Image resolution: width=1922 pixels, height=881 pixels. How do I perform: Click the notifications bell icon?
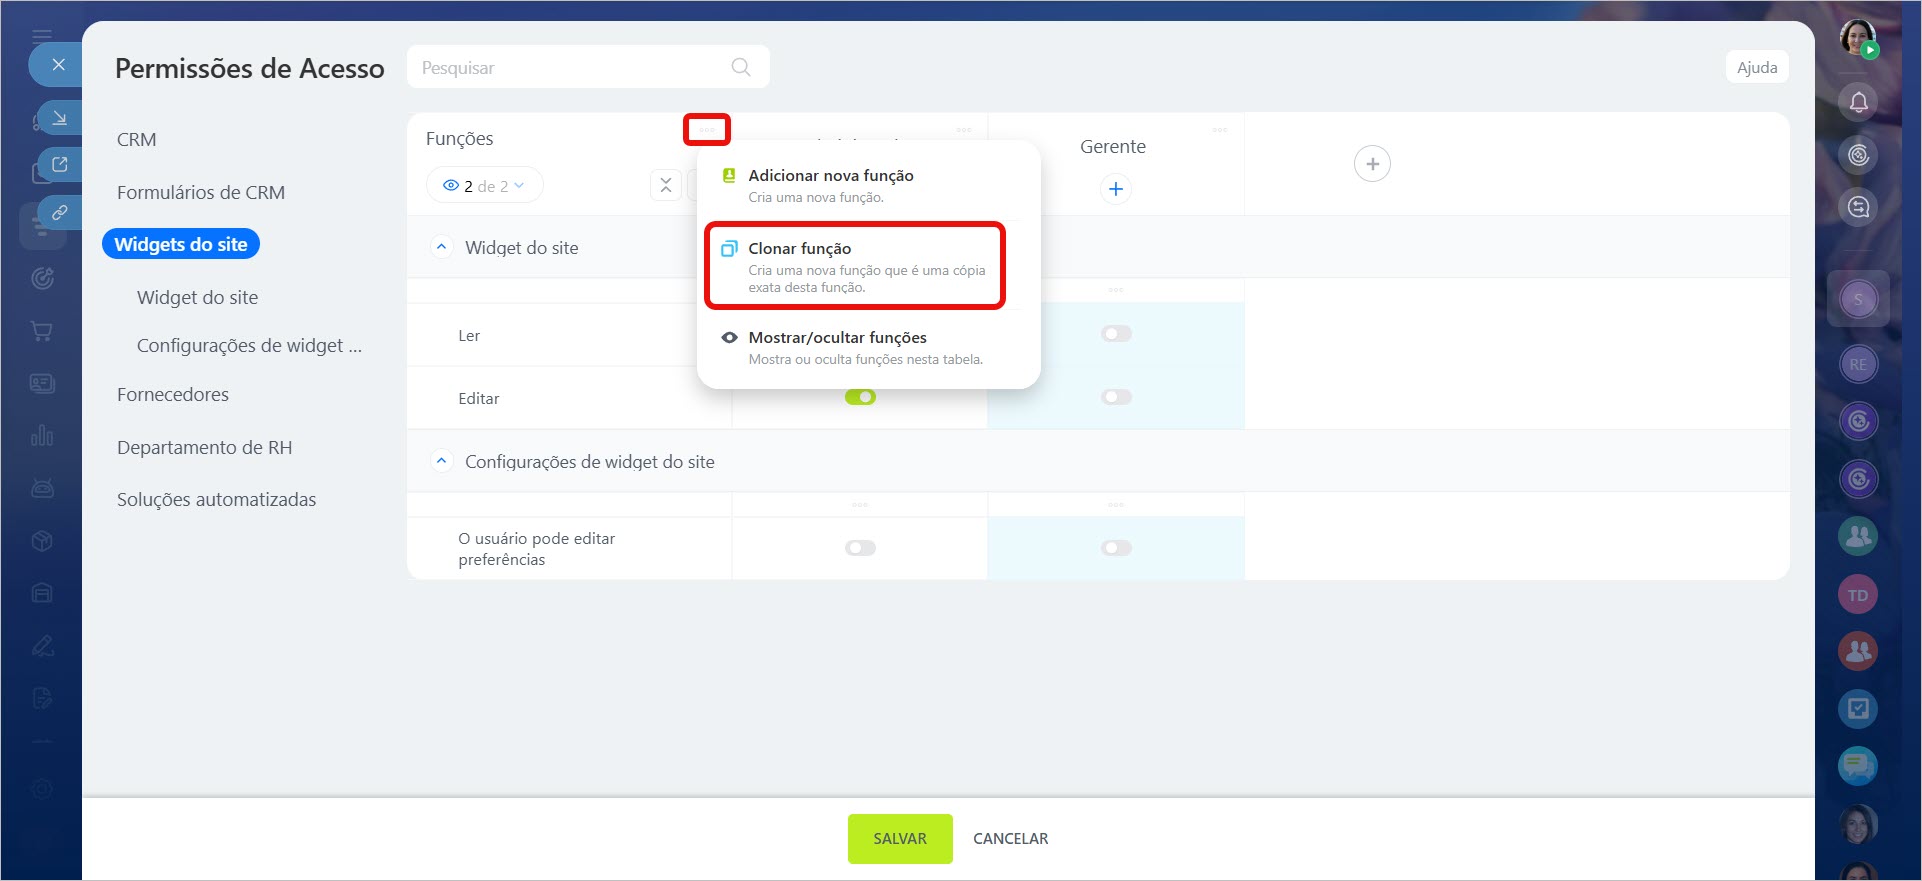tap(1858, 102)
